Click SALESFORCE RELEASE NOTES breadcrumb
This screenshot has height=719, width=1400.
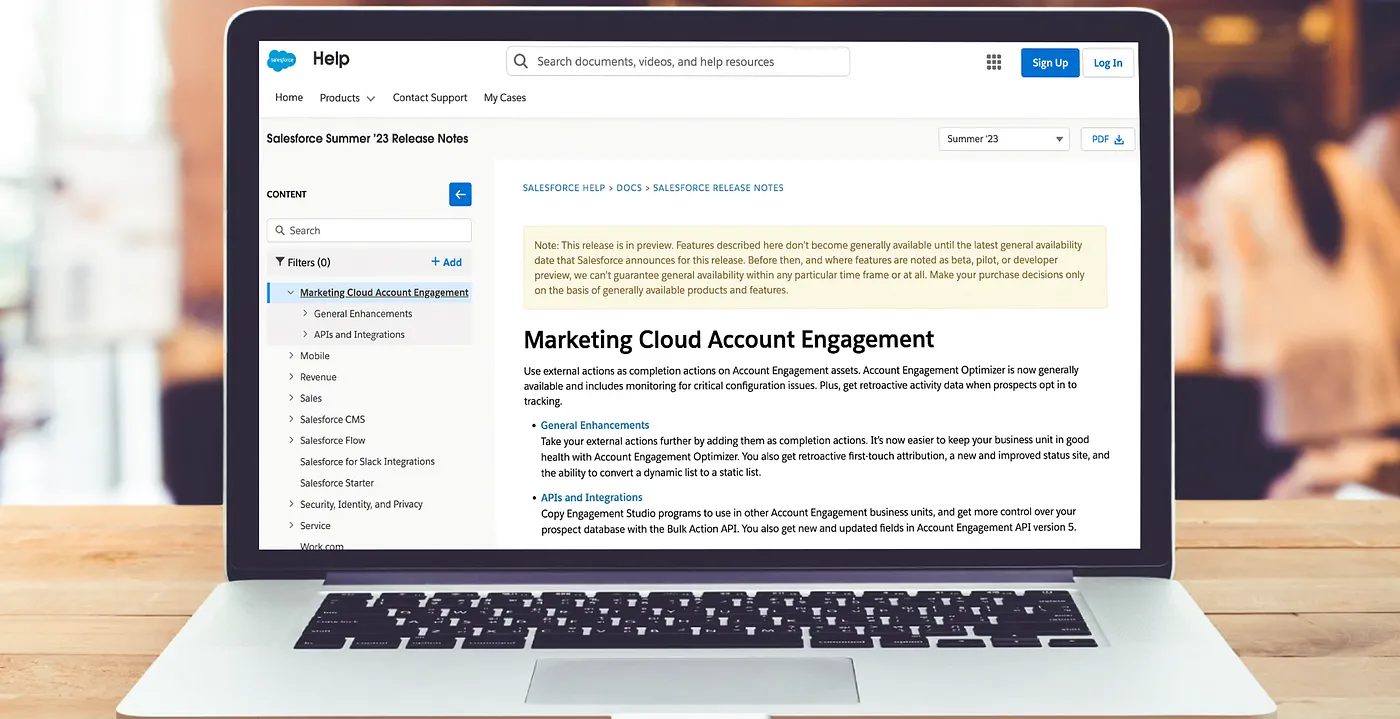[718, 188]
